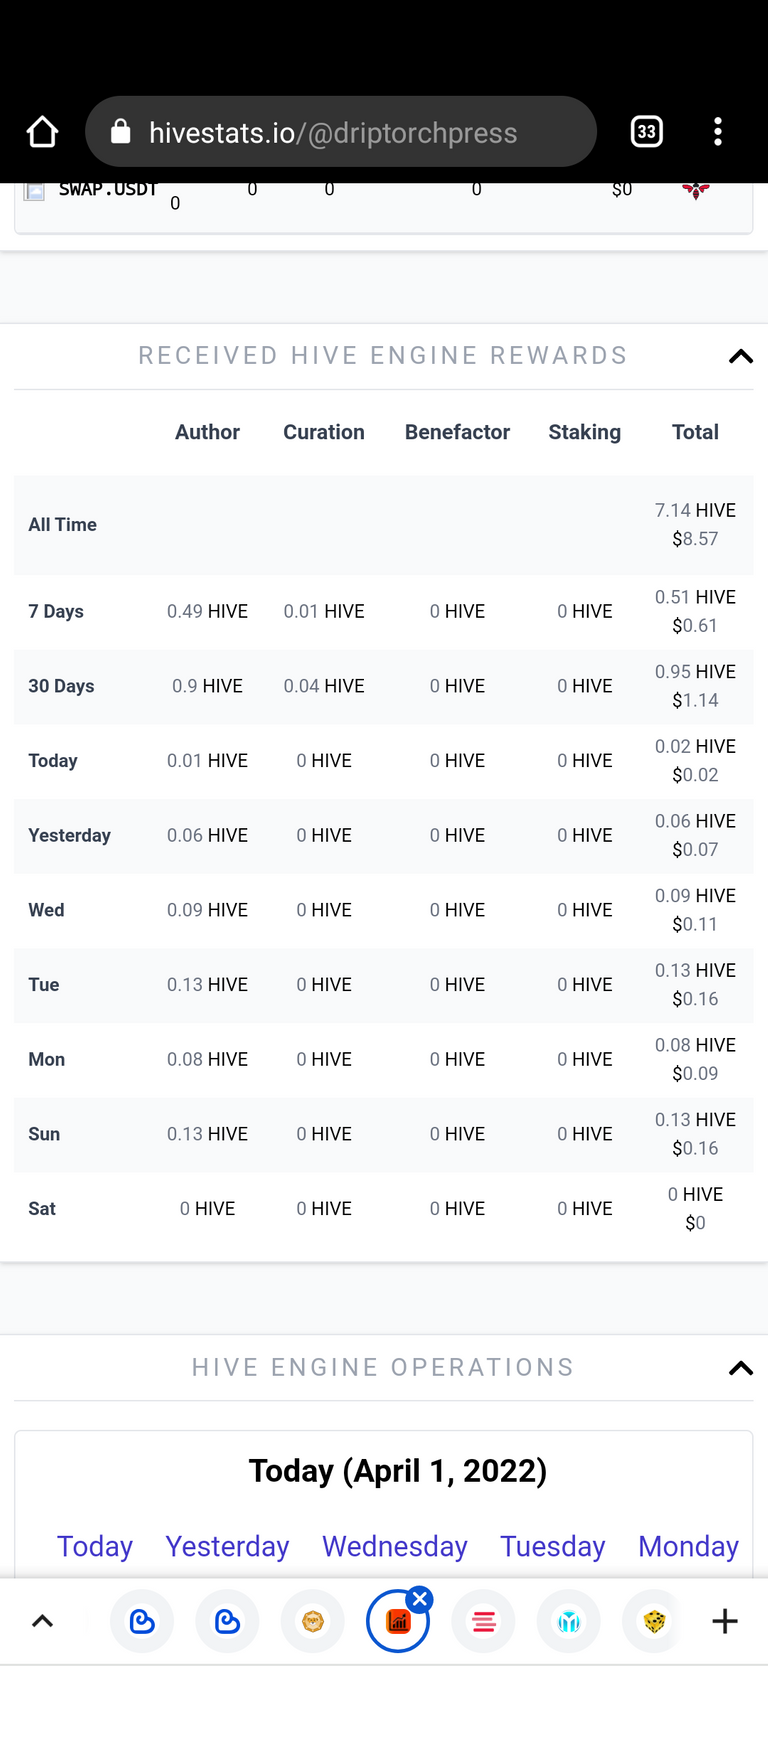Tap the hivestats.io URL address field
Screen dimensions: 768x1749
(341, 131)
